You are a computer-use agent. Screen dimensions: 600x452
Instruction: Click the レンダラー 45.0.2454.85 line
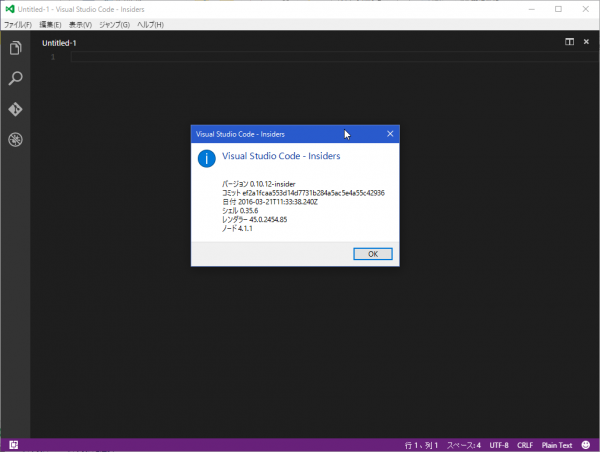(x=254, y=219)
